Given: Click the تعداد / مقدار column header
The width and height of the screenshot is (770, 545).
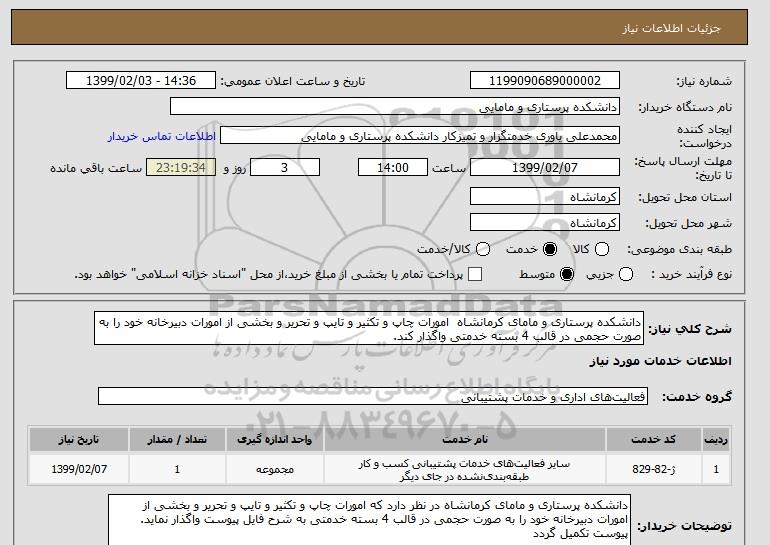Looking at the screenshot, I should pyautogui.click(x=177, y=439).
